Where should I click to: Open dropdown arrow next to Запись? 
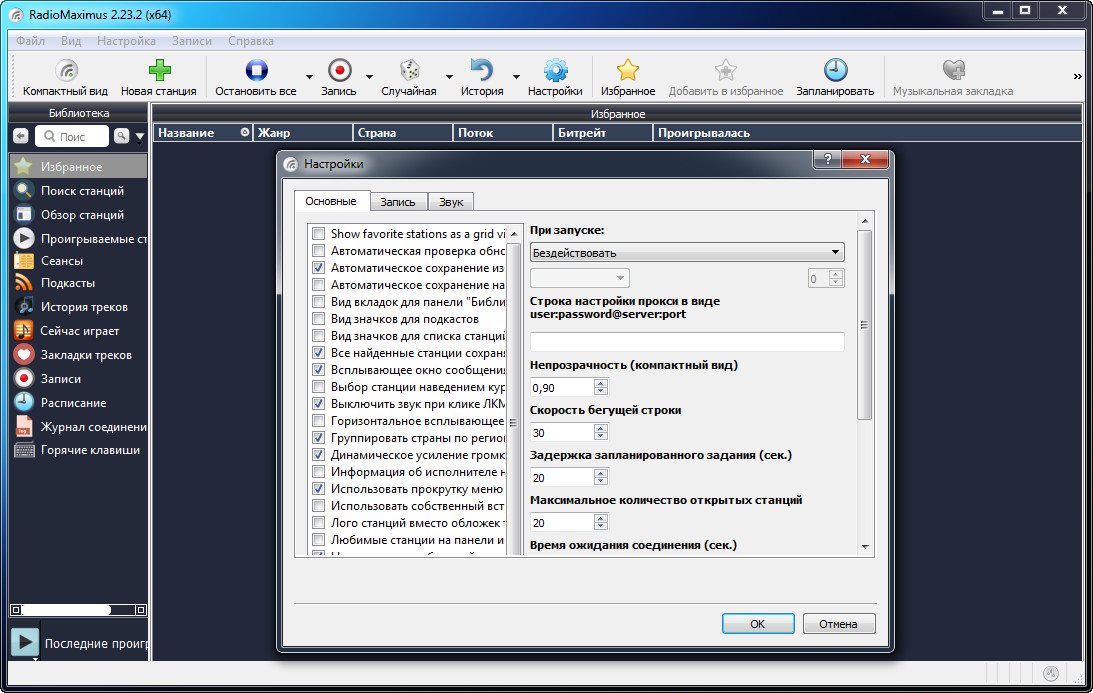369,77
